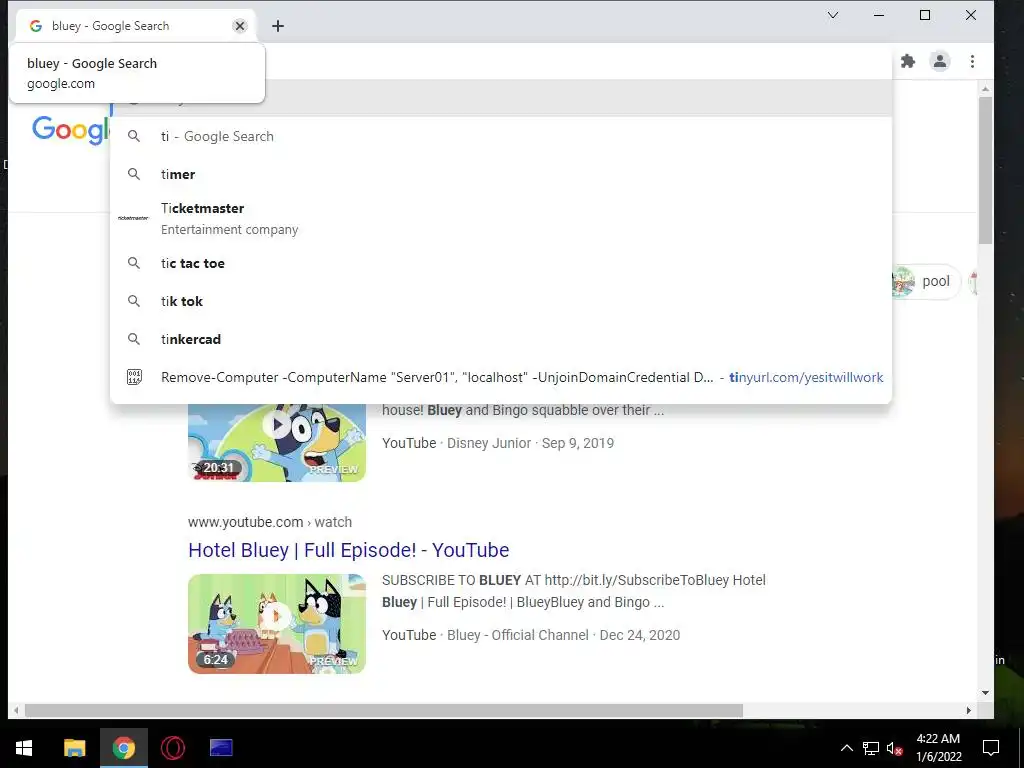The height and width of the screenshot is (768, 1024).
Task: Click the magnifier icon beside 'tinkercad'
Action: pos(133,339)
